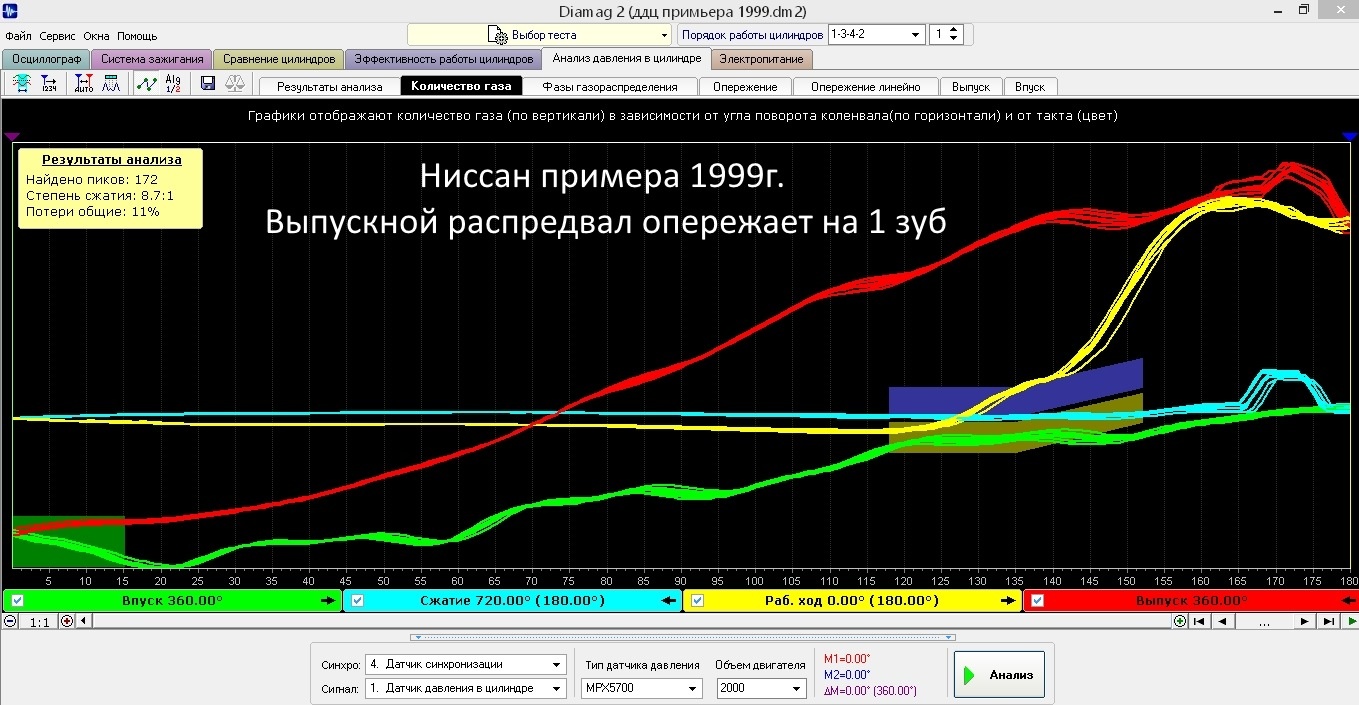Step forward one frame with right arrow
1359x705 pixels.
point(1304,621)
